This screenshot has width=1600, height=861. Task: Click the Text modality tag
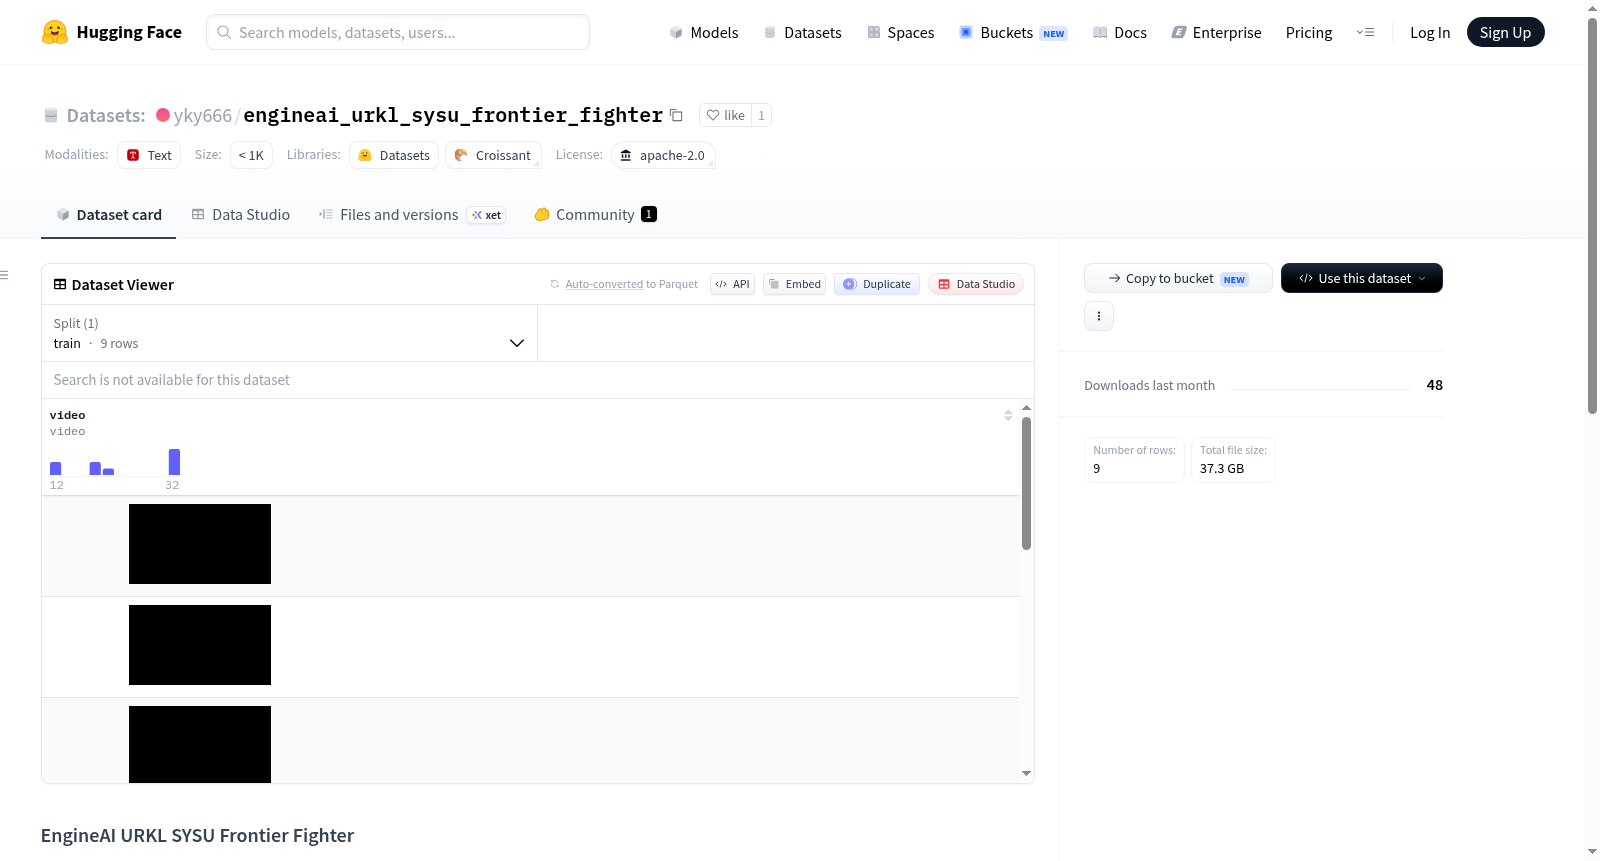click(x=149, y=155)
